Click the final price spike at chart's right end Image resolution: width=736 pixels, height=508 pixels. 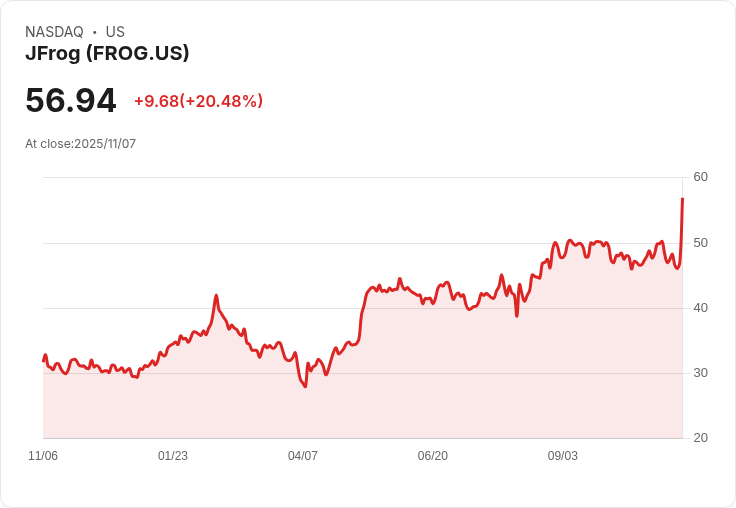tap(682, 200)
